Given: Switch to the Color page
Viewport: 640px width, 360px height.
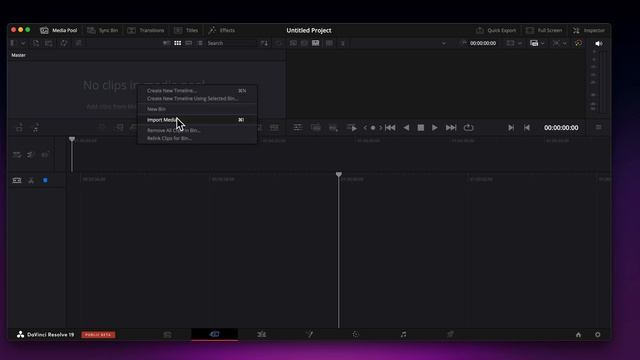Looking at the screenshot, I should point(356,334).
